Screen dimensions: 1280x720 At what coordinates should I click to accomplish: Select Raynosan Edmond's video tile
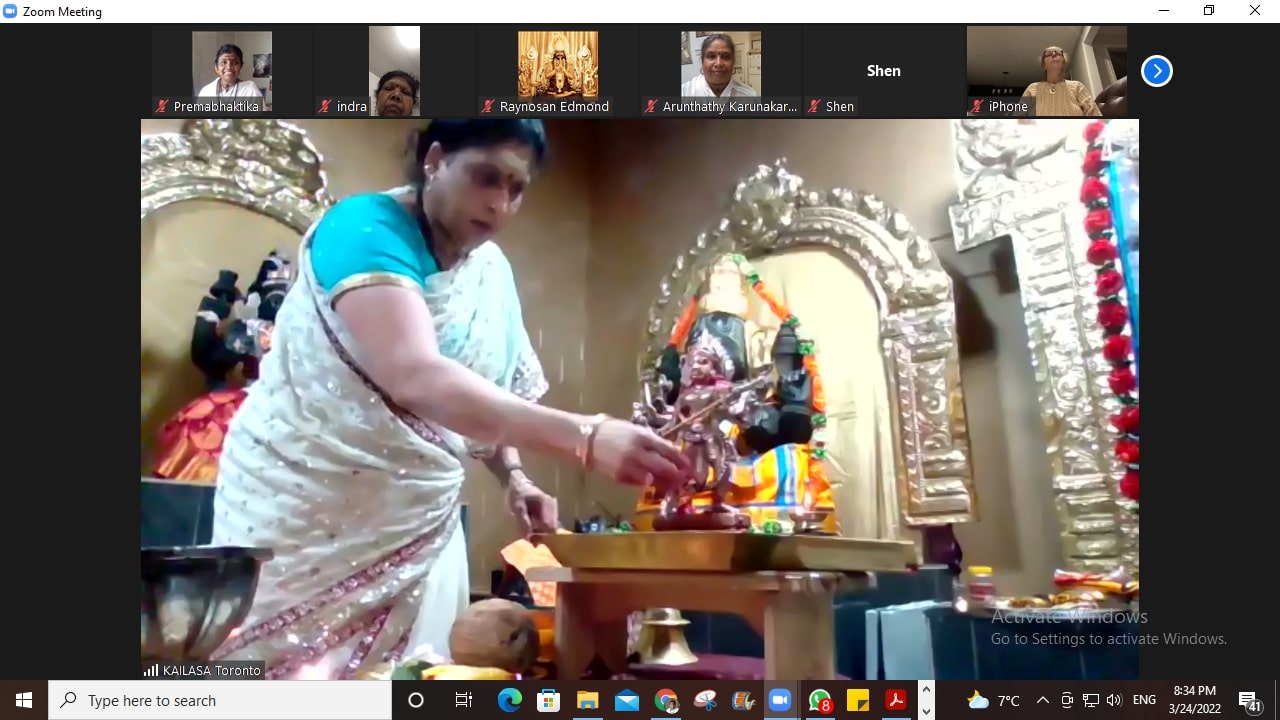click(x=557, y=71)
